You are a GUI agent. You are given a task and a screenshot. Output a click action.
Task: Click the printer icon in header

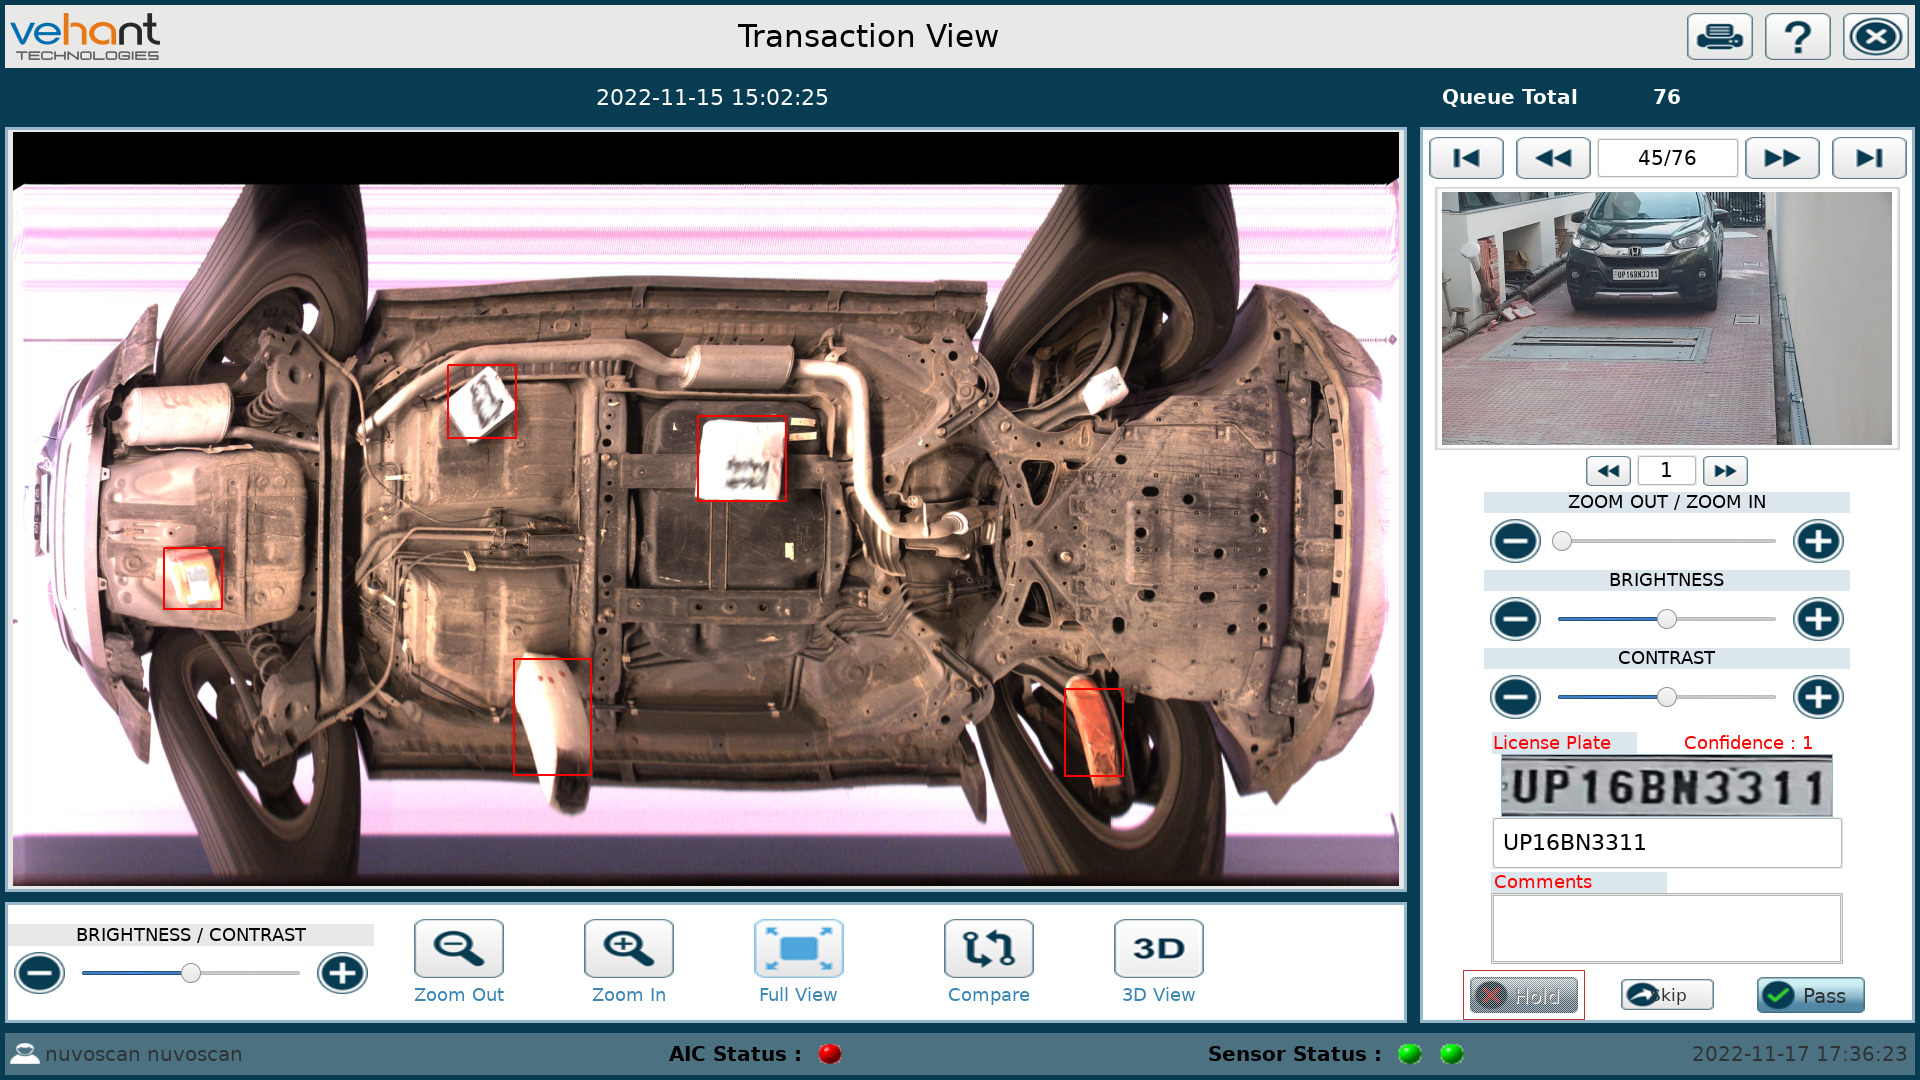point(1719,37)
